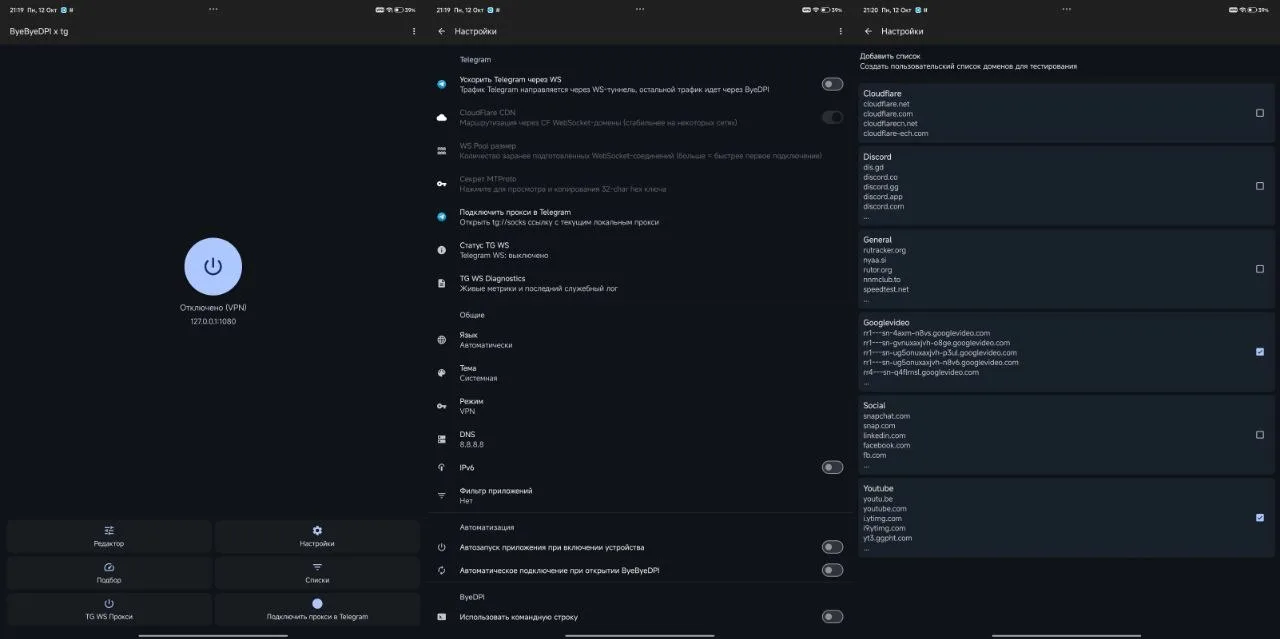Click Telegram section header in settings

point(475,60)
